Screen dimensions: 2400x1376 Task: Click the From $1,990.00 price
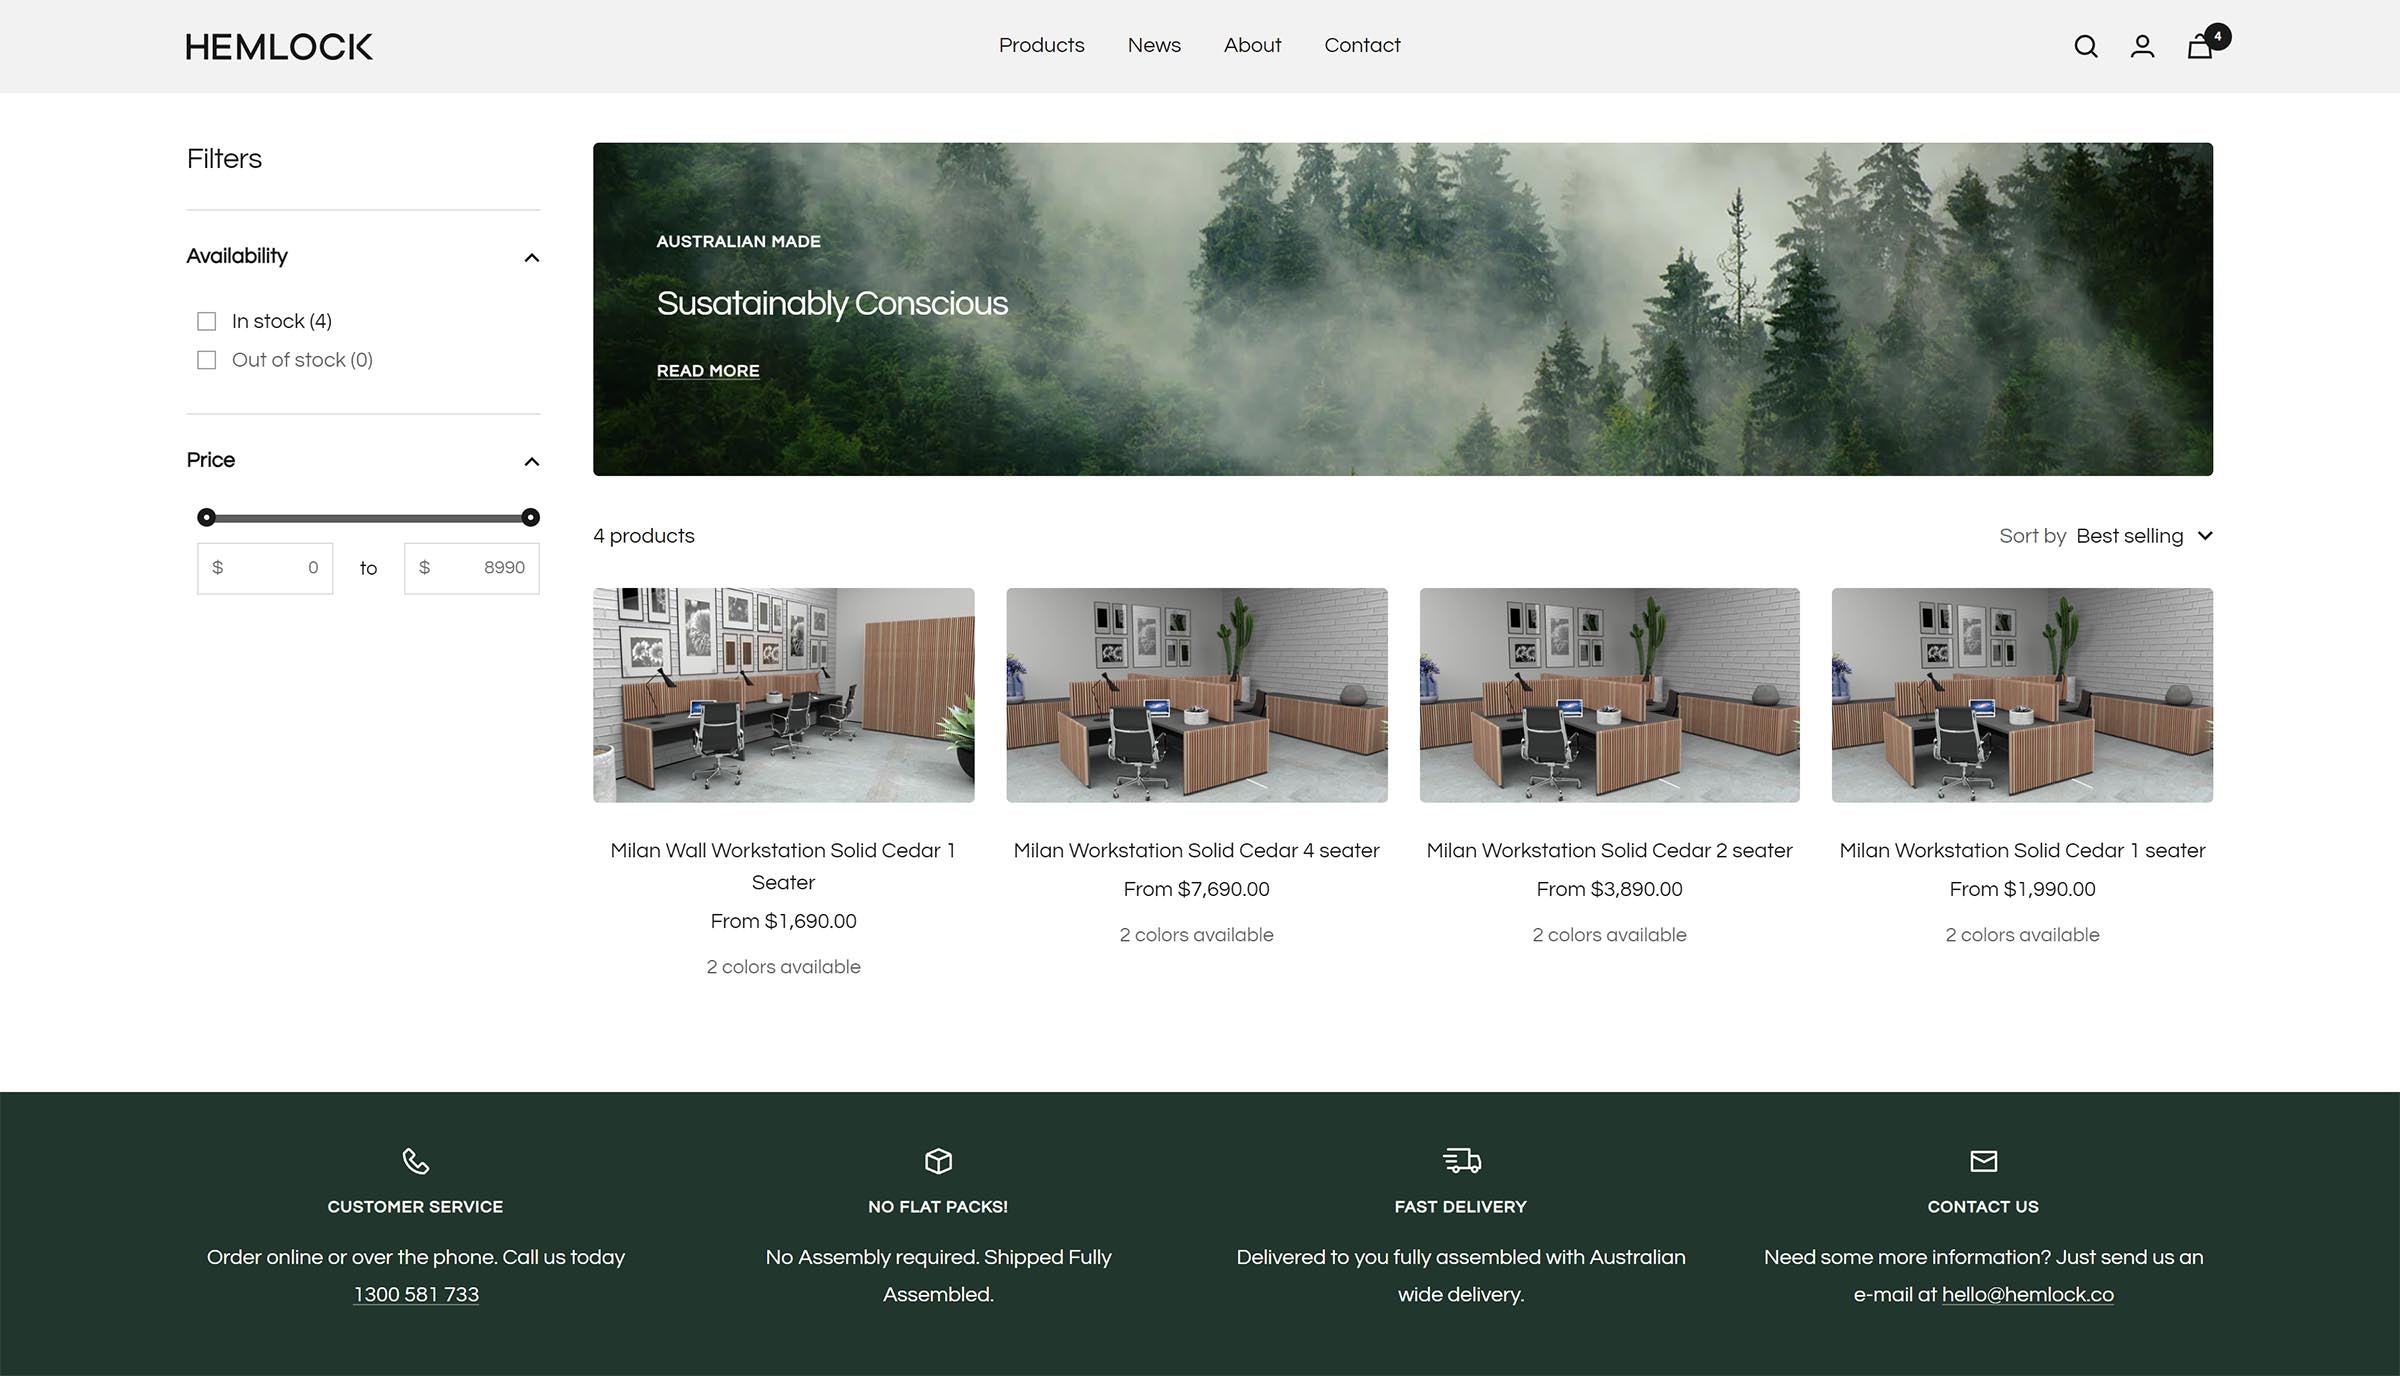[x=2022, y=889]
